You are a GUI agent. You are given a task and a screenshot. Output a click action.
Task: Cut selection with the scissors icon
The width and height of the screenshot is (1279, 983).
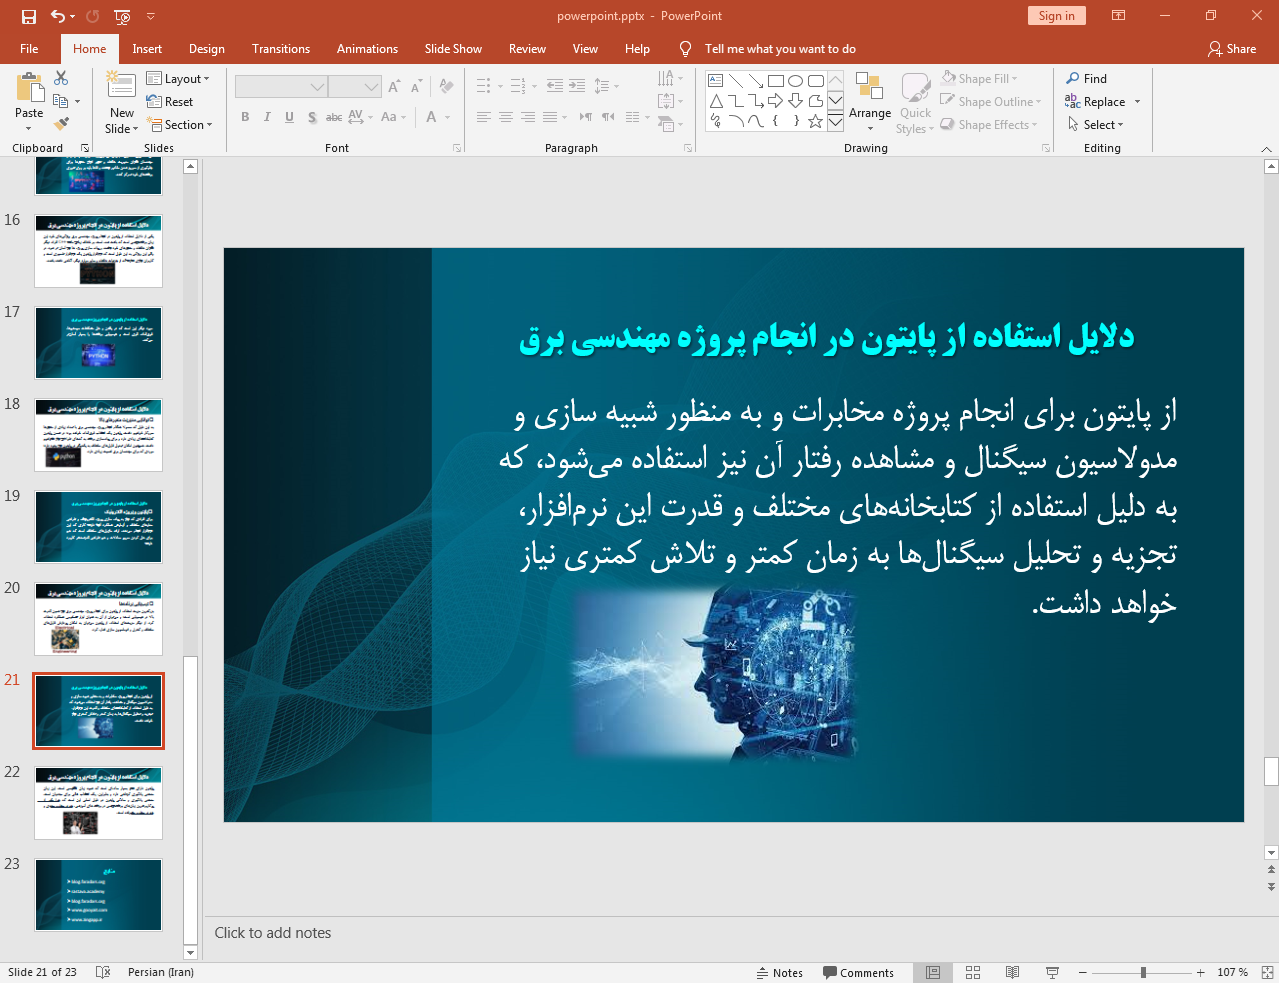61,78
